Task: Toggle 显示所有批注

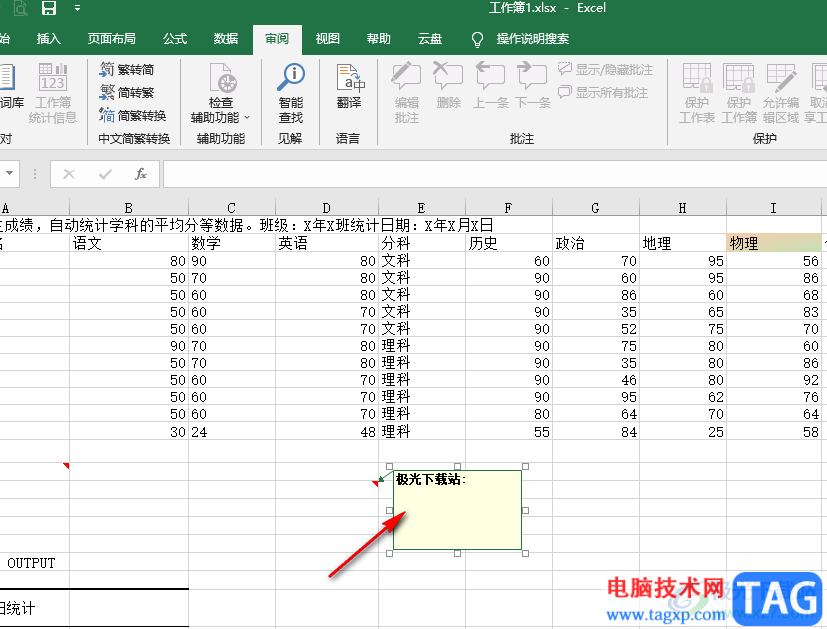Action: 603,92
